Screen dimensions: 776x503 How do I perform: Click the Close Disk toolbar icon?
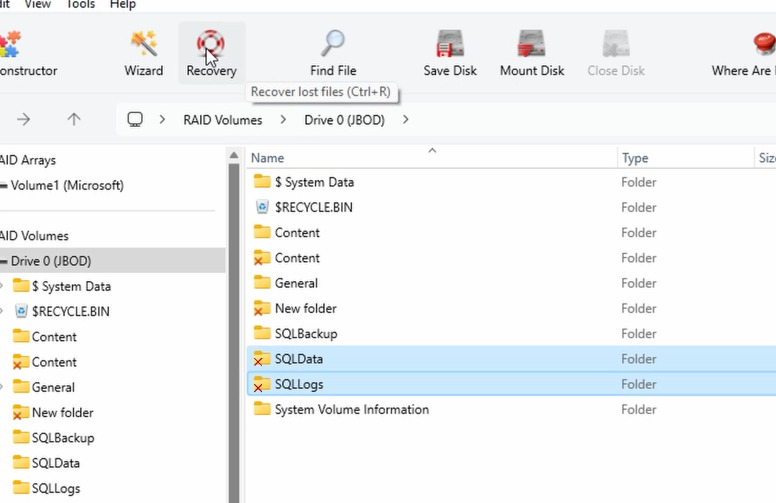tap(616, 44)
